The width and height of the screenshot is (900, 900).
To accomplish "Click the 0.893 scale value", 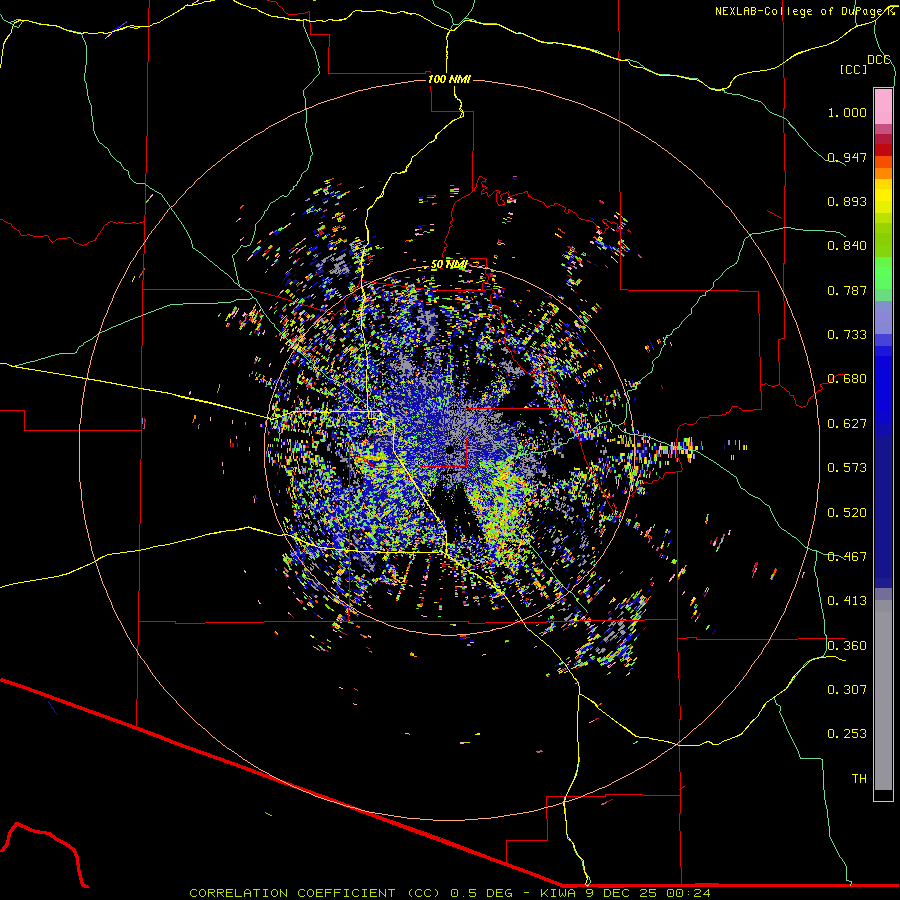I will coord(847,201).
